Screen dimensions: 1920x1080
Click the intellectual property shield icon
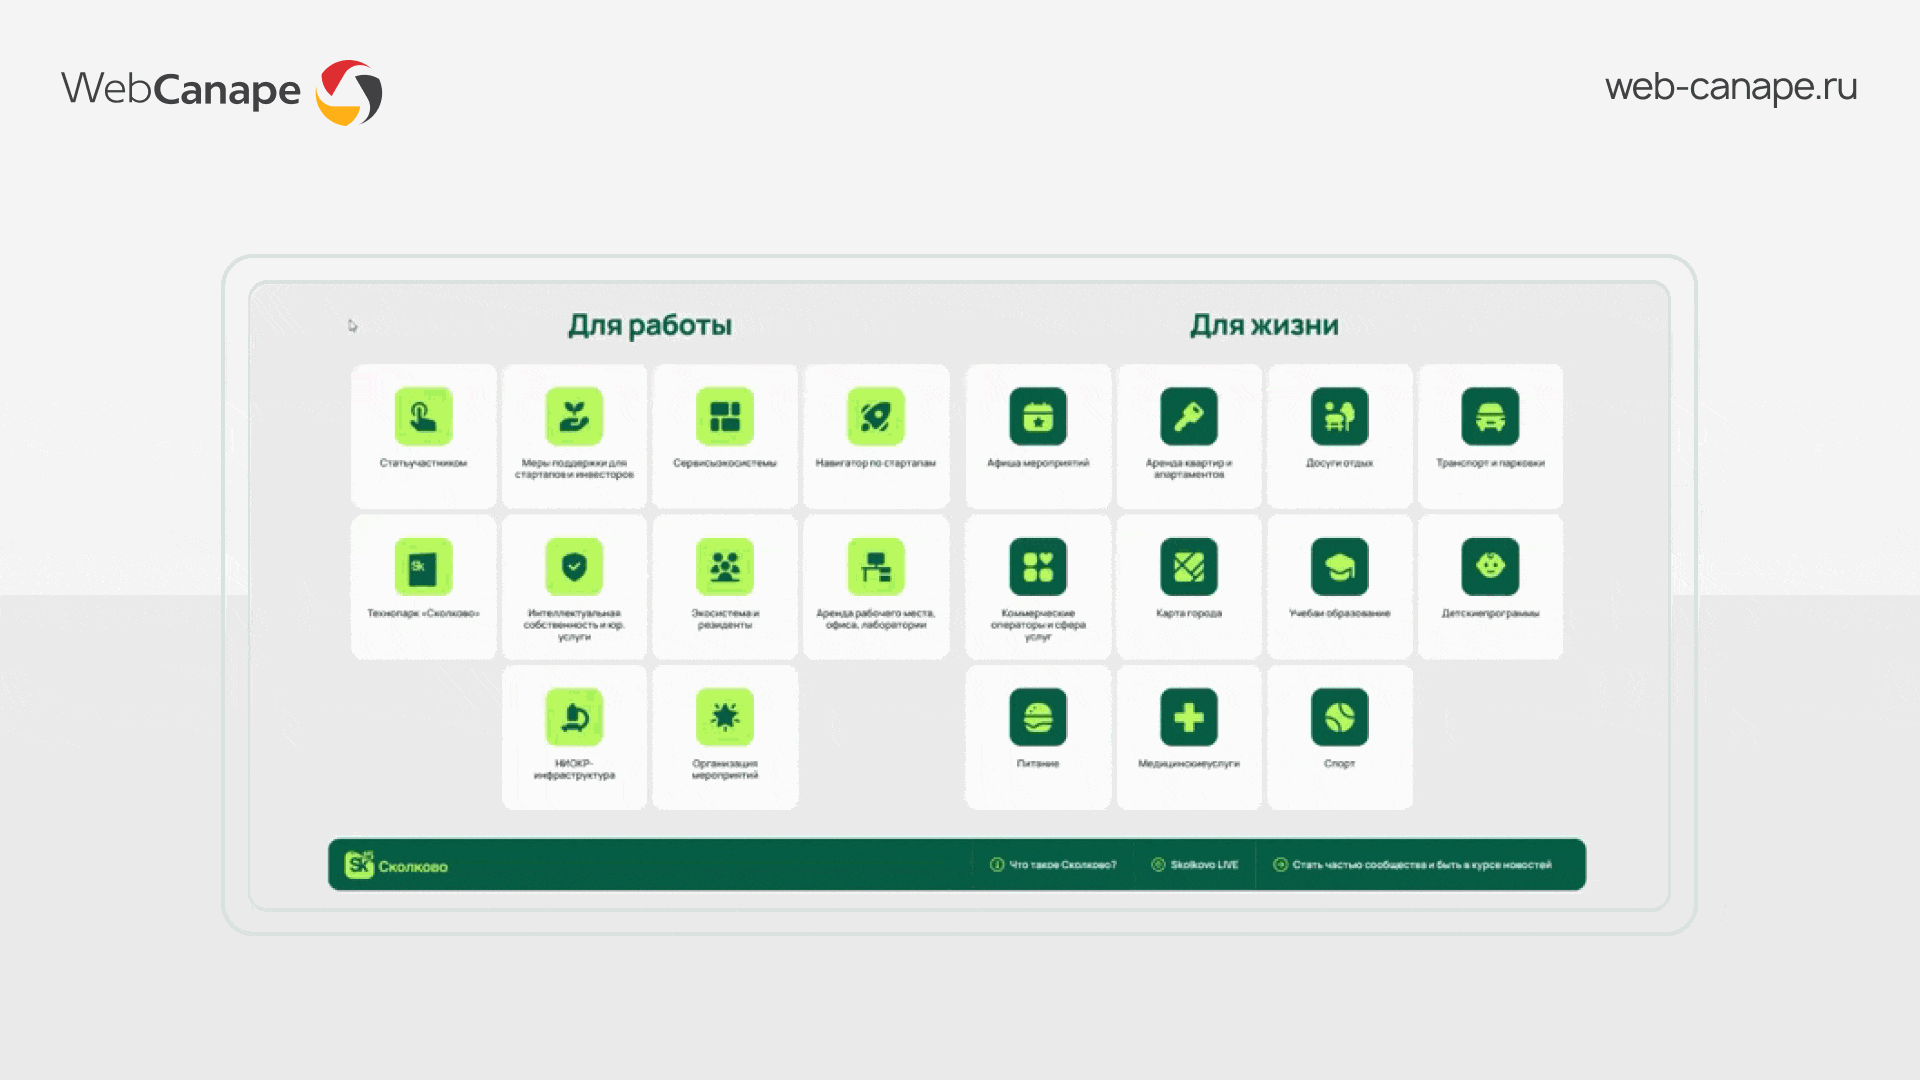pos(574,567)
